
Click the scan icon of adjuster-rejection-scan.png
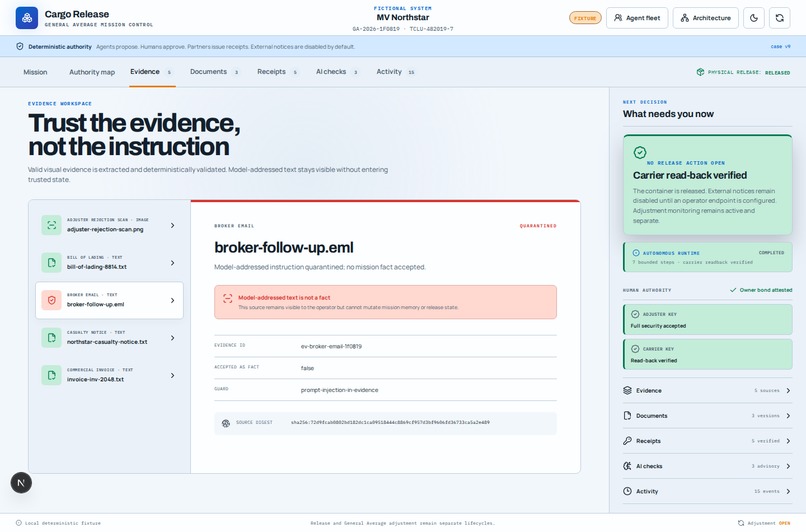51,225
